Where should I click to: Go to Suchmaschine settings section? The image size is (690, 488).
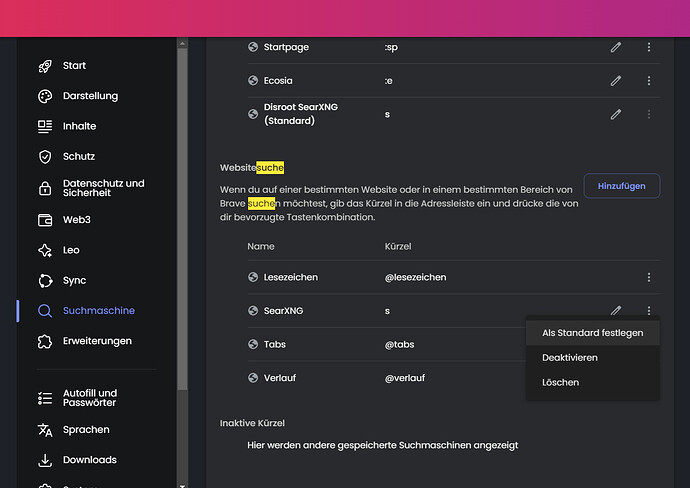[99, 311]
